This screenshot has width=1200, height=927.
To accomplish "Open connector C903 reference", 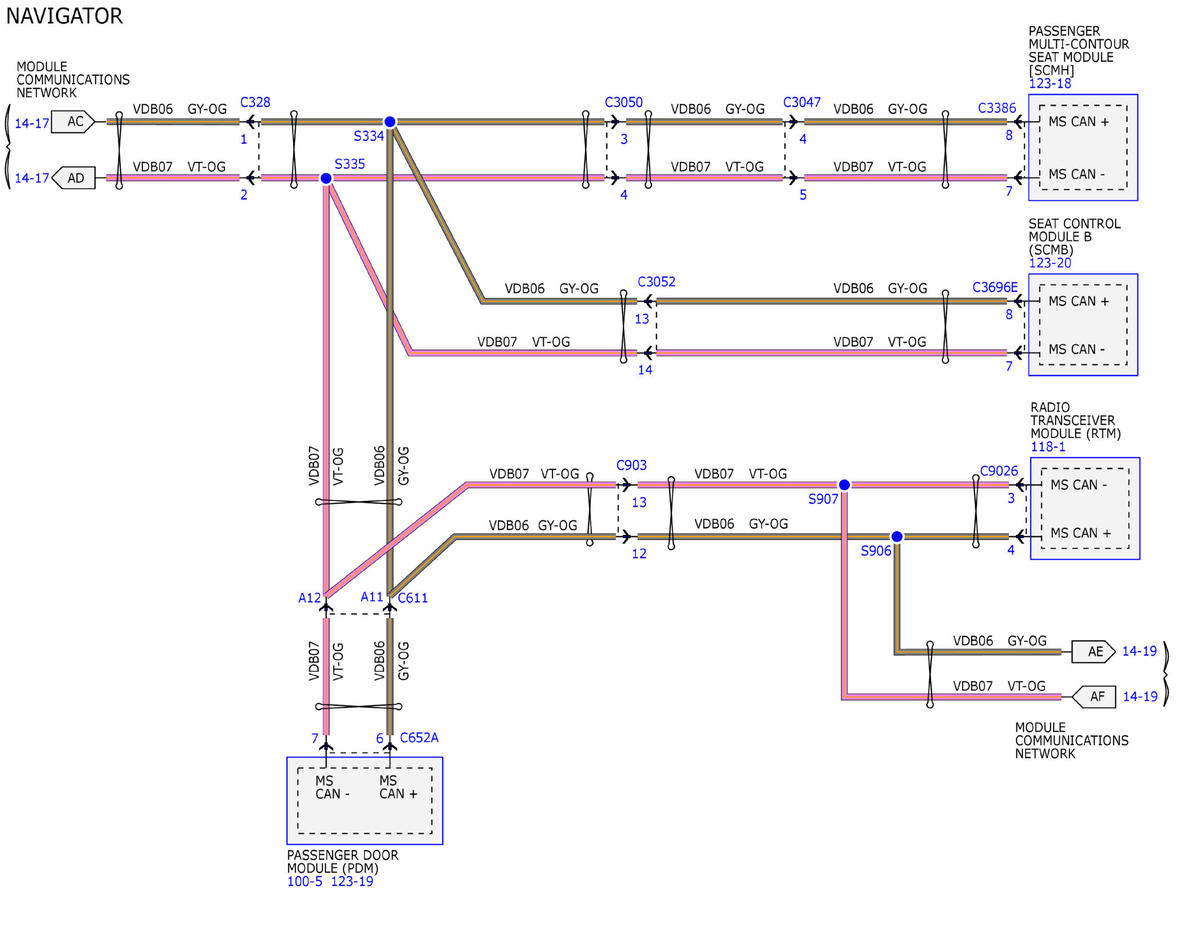I will [632, 465].
